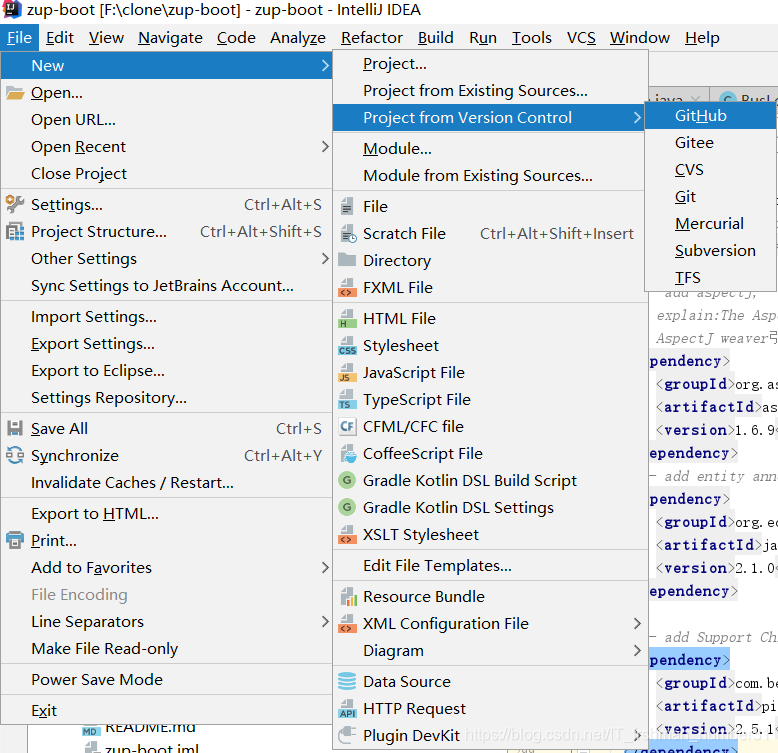Open the VCS menu
Image resolution: width=778 pixels, height=753 pixels.
tap(581, 38)
